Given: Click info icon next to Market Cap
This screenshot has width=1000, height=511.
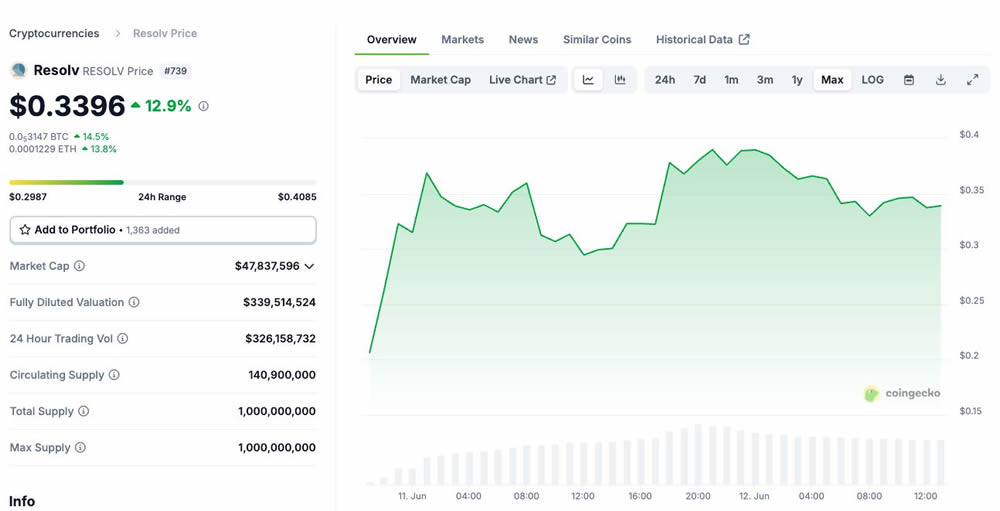Looking at the screenshot, I should pos(80,266).
